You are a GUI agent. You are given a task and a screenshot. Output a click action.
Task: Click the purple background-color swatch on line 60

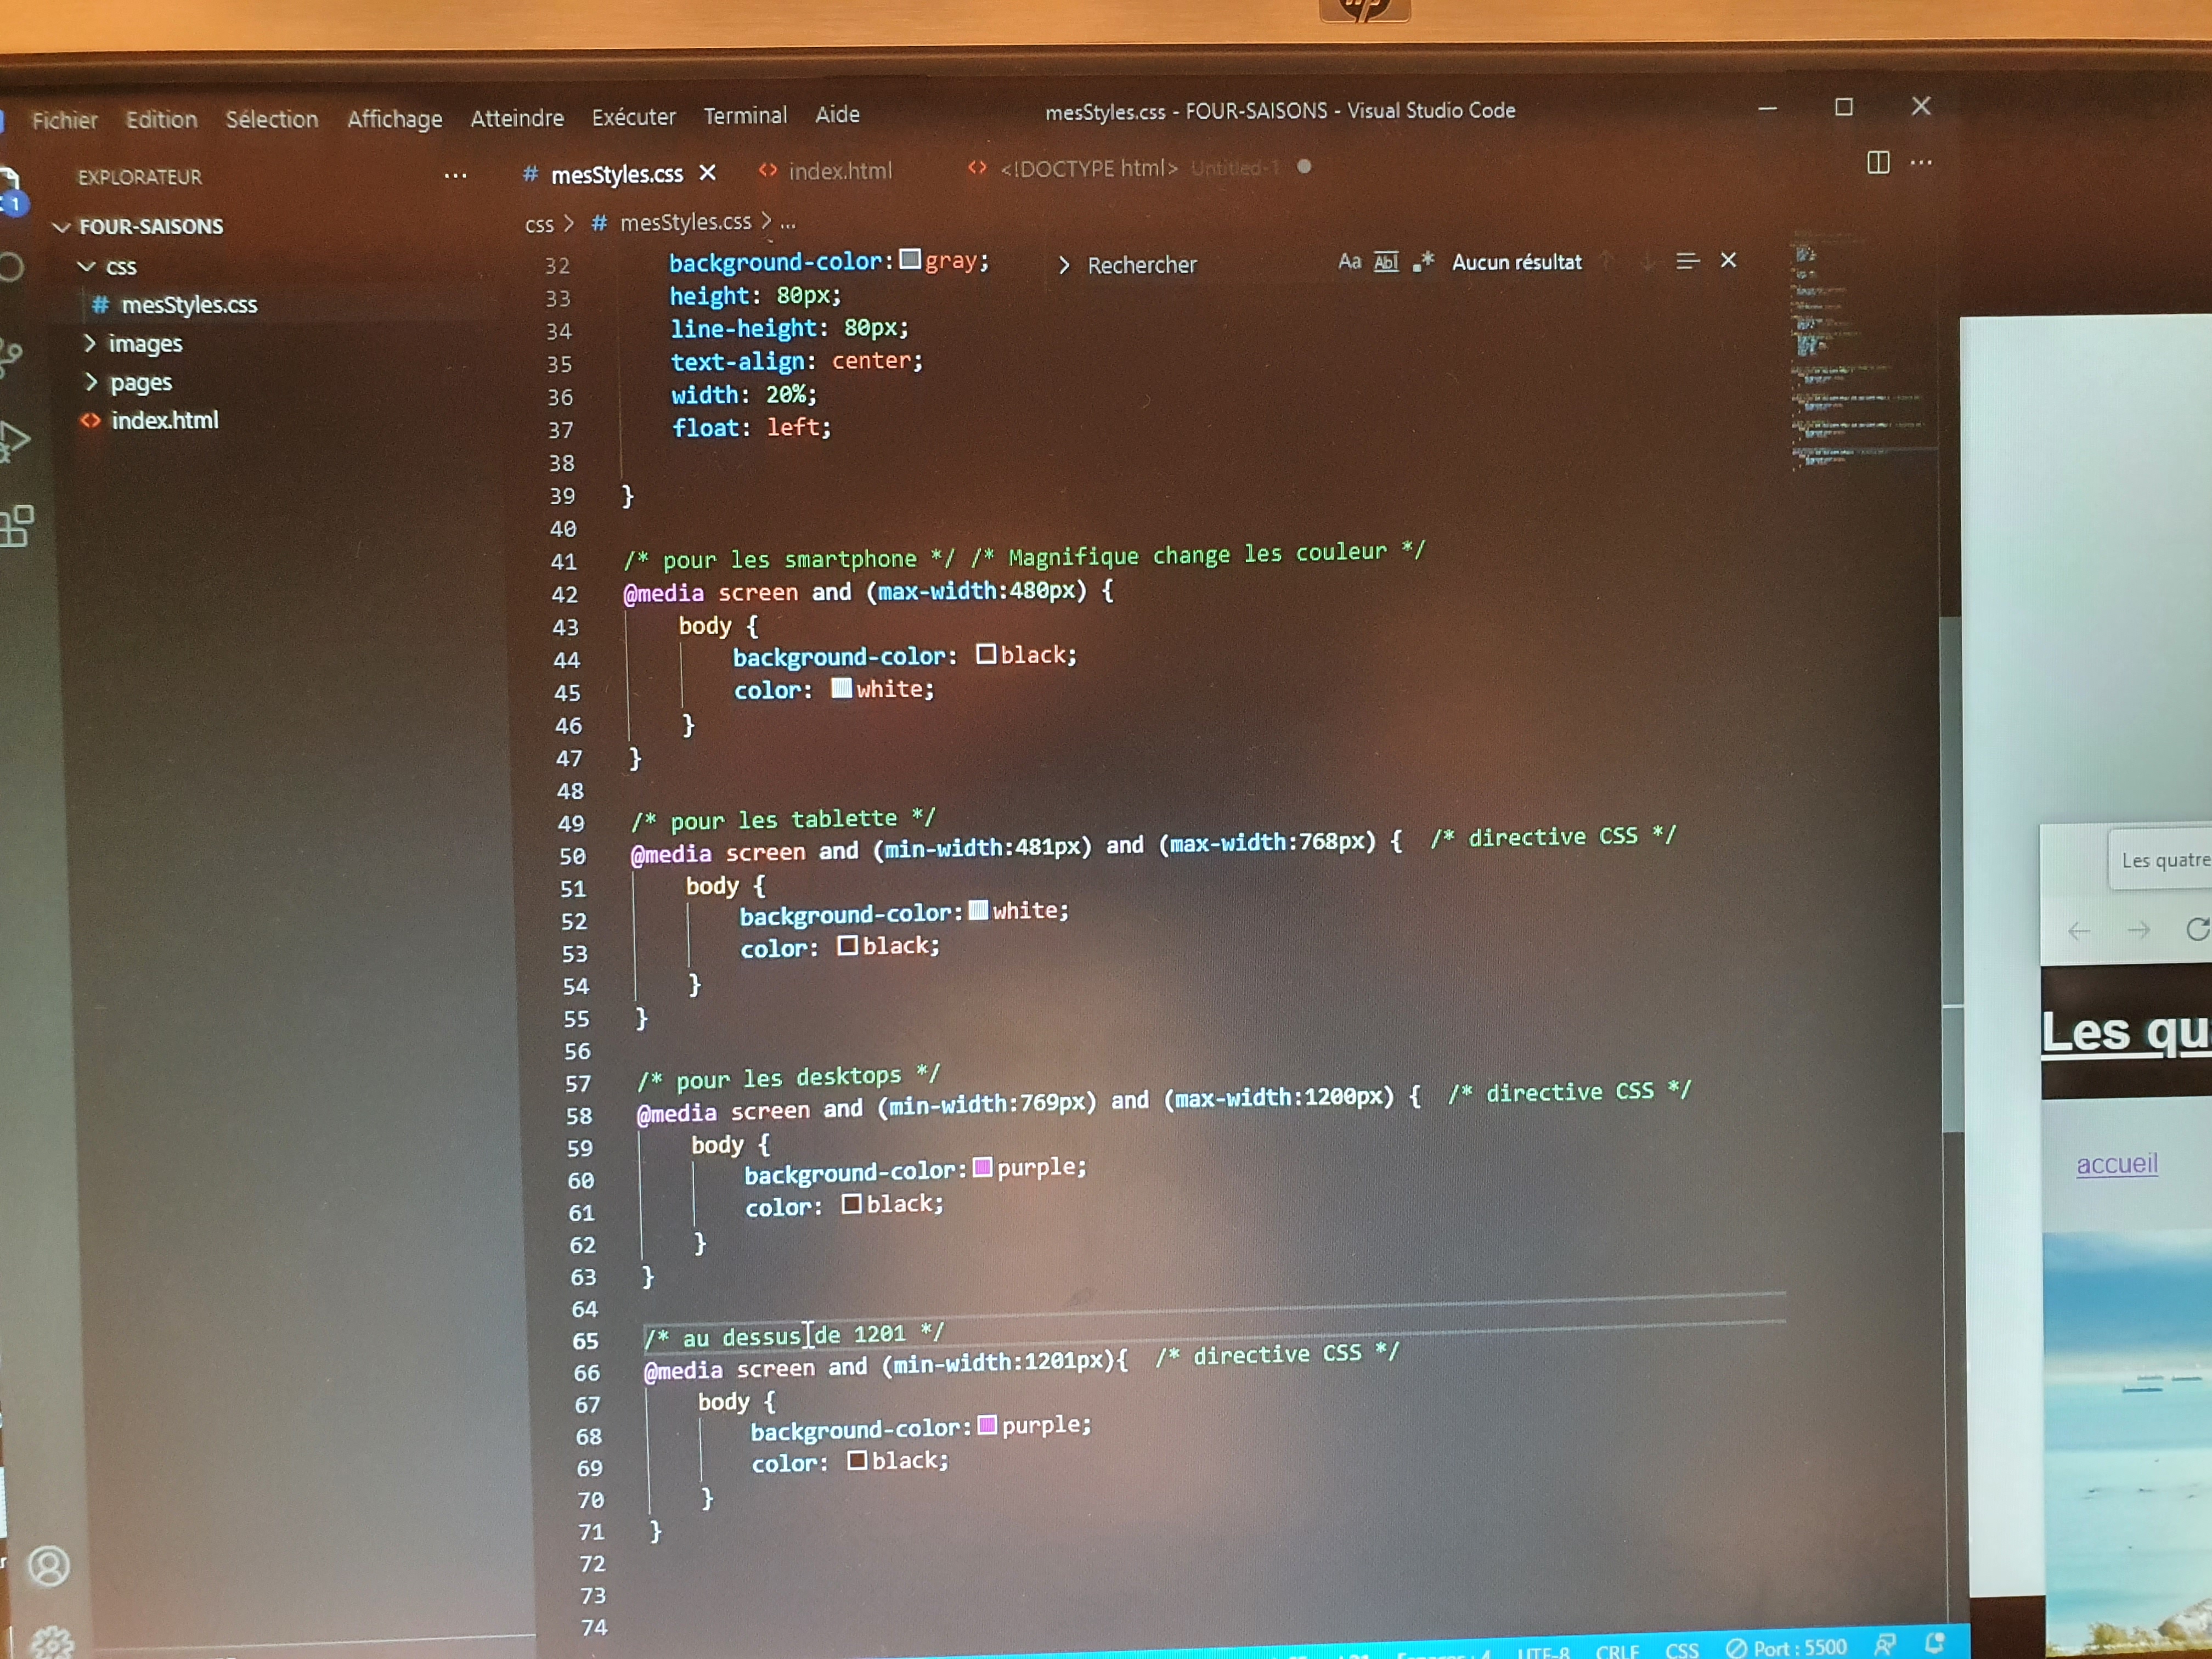tap(983, 1167)
